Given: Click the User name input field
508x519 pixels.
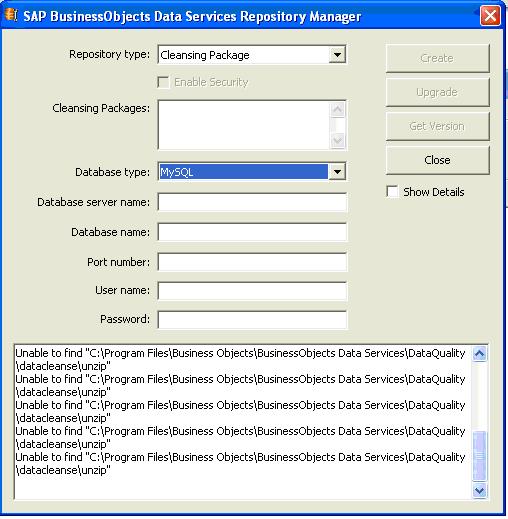Looking at the screenshot, I should (252, 291).
